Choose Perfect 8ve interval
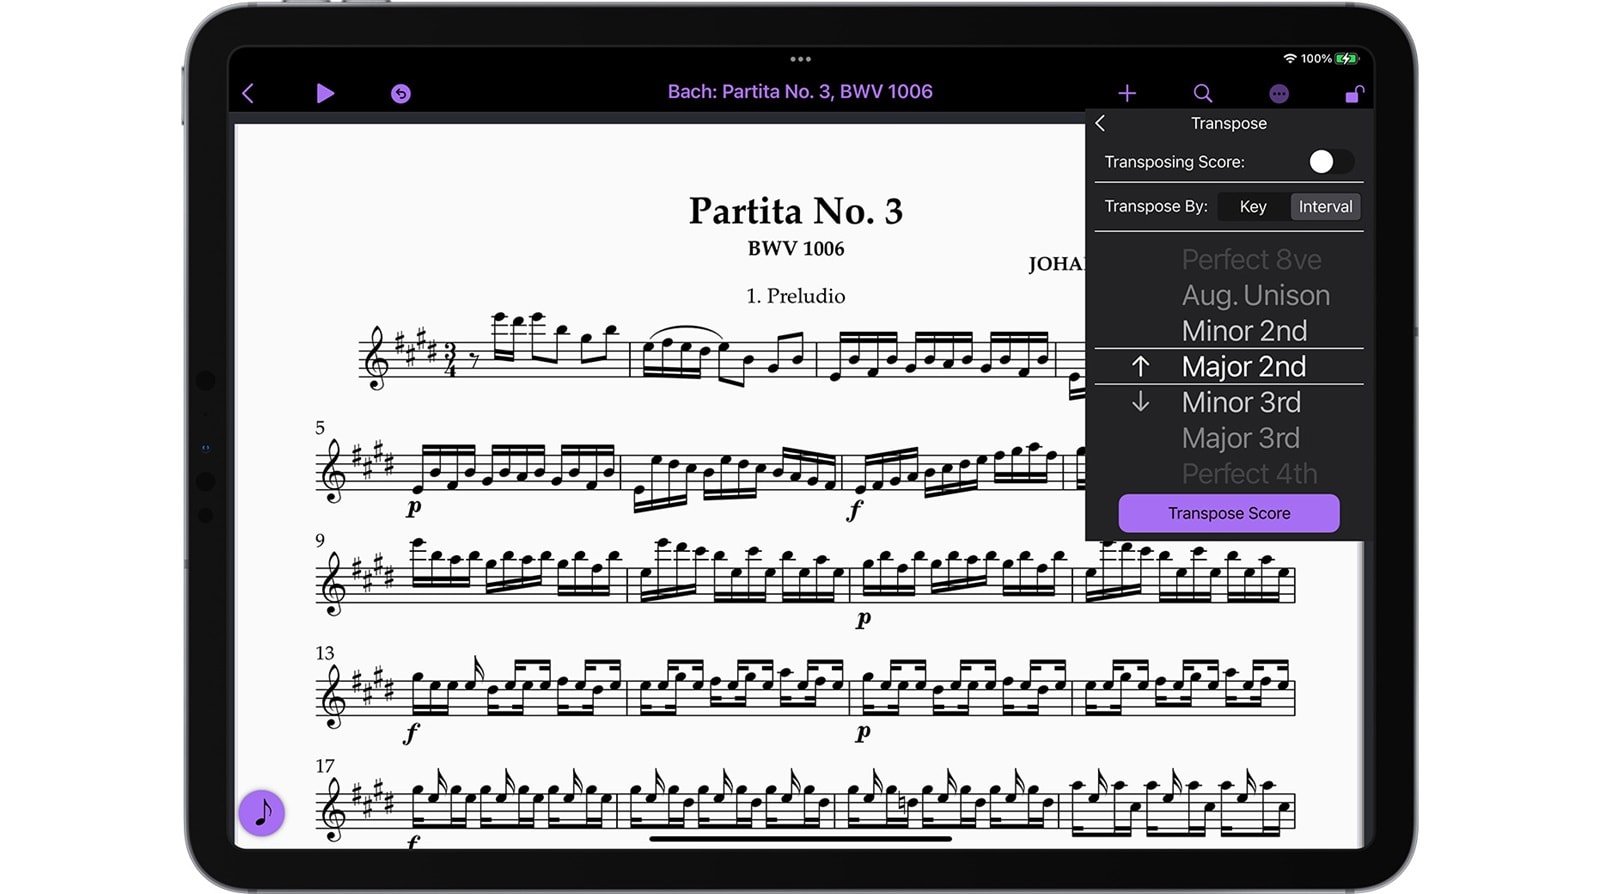The height and width of the screenshot is (894, 1600). pyautogui.click(x=1252, y=259)
